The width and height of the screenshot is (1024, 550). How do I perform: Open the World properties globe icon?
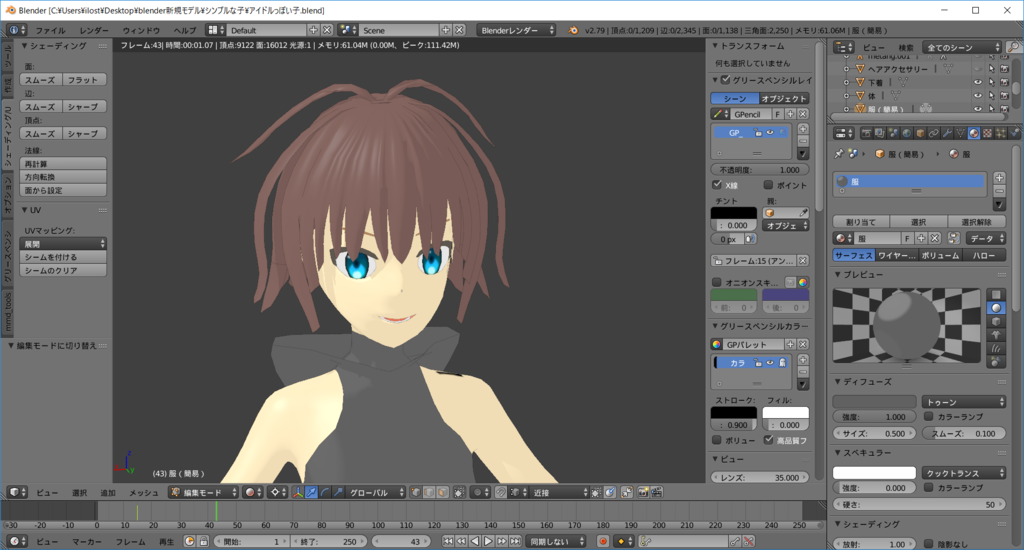pos(906,133)
